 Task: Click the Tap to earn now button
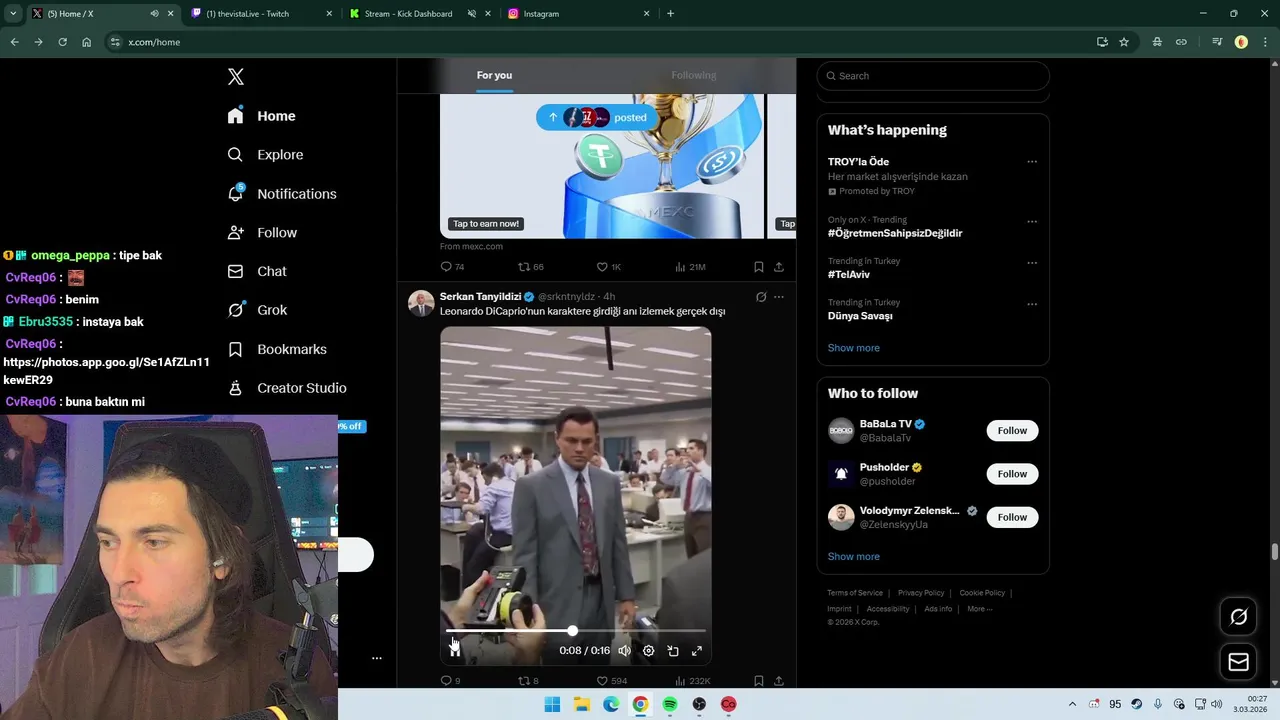(486, 224)
